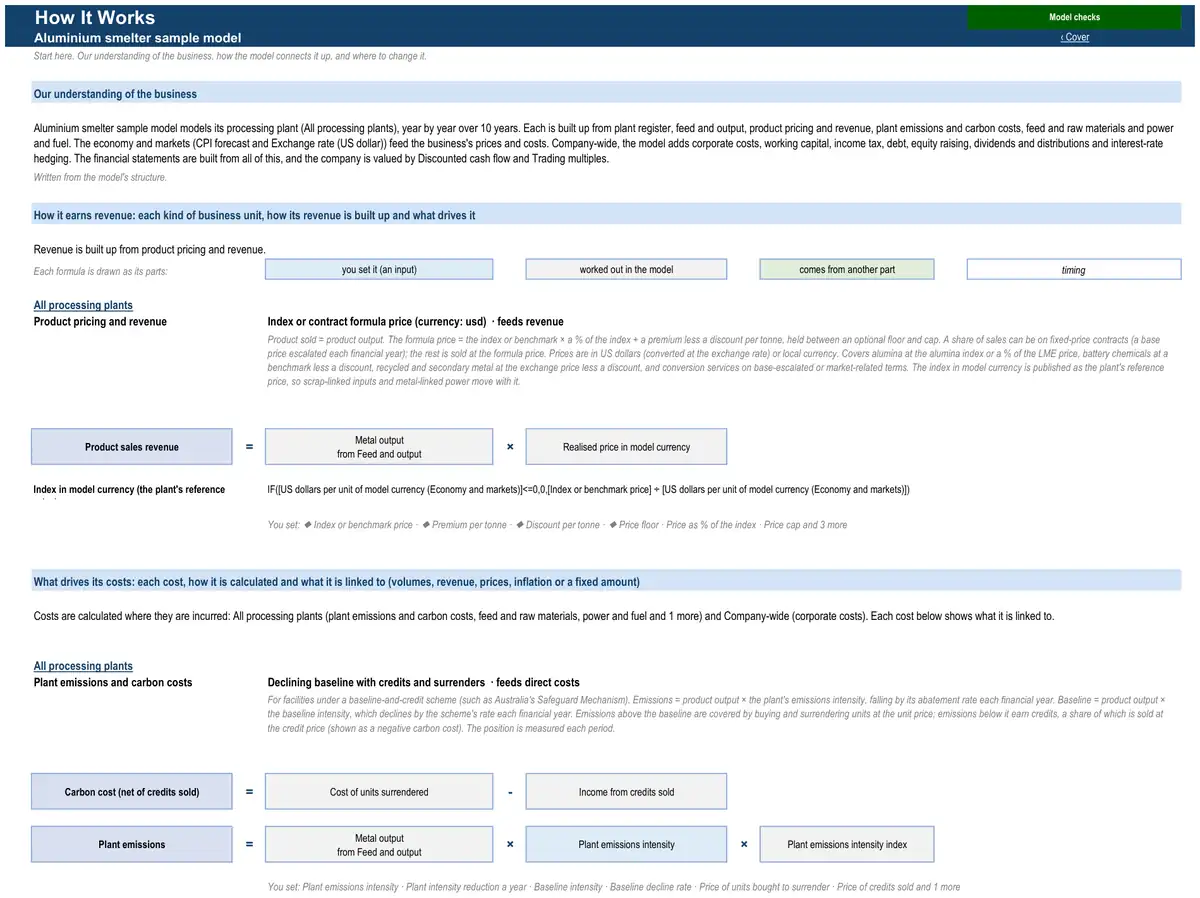Select the 'worked out in the model' legend box
The height and width of the screenshot is (898, 1200).
tap(626, 269)
